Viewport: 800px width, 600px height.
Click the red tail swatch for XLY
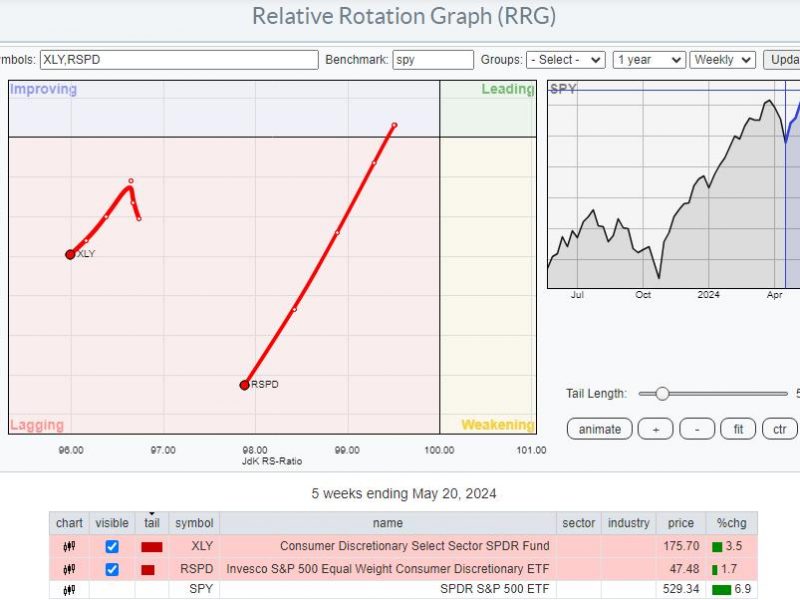click(x=152, y=547)
